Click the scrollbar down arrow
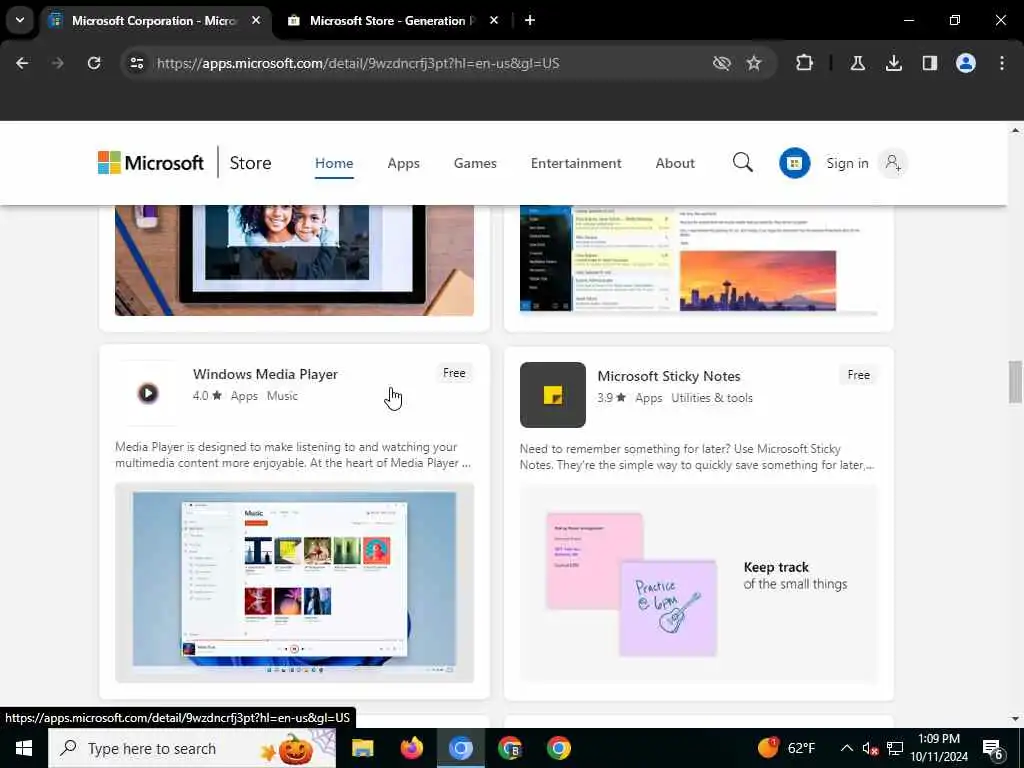Image resolution: width=1024 pixels, height=768 pixels. [1015, 719]
